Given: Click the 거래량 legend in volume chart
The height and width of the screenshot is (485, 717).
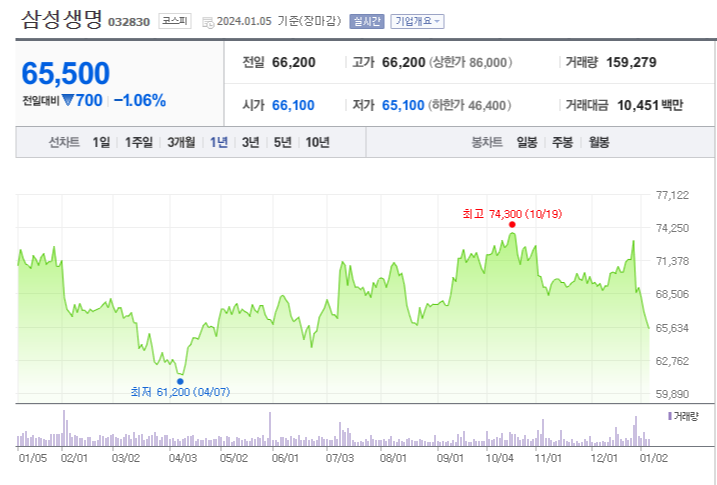Looking at the screenshot, I should point(683,416).
